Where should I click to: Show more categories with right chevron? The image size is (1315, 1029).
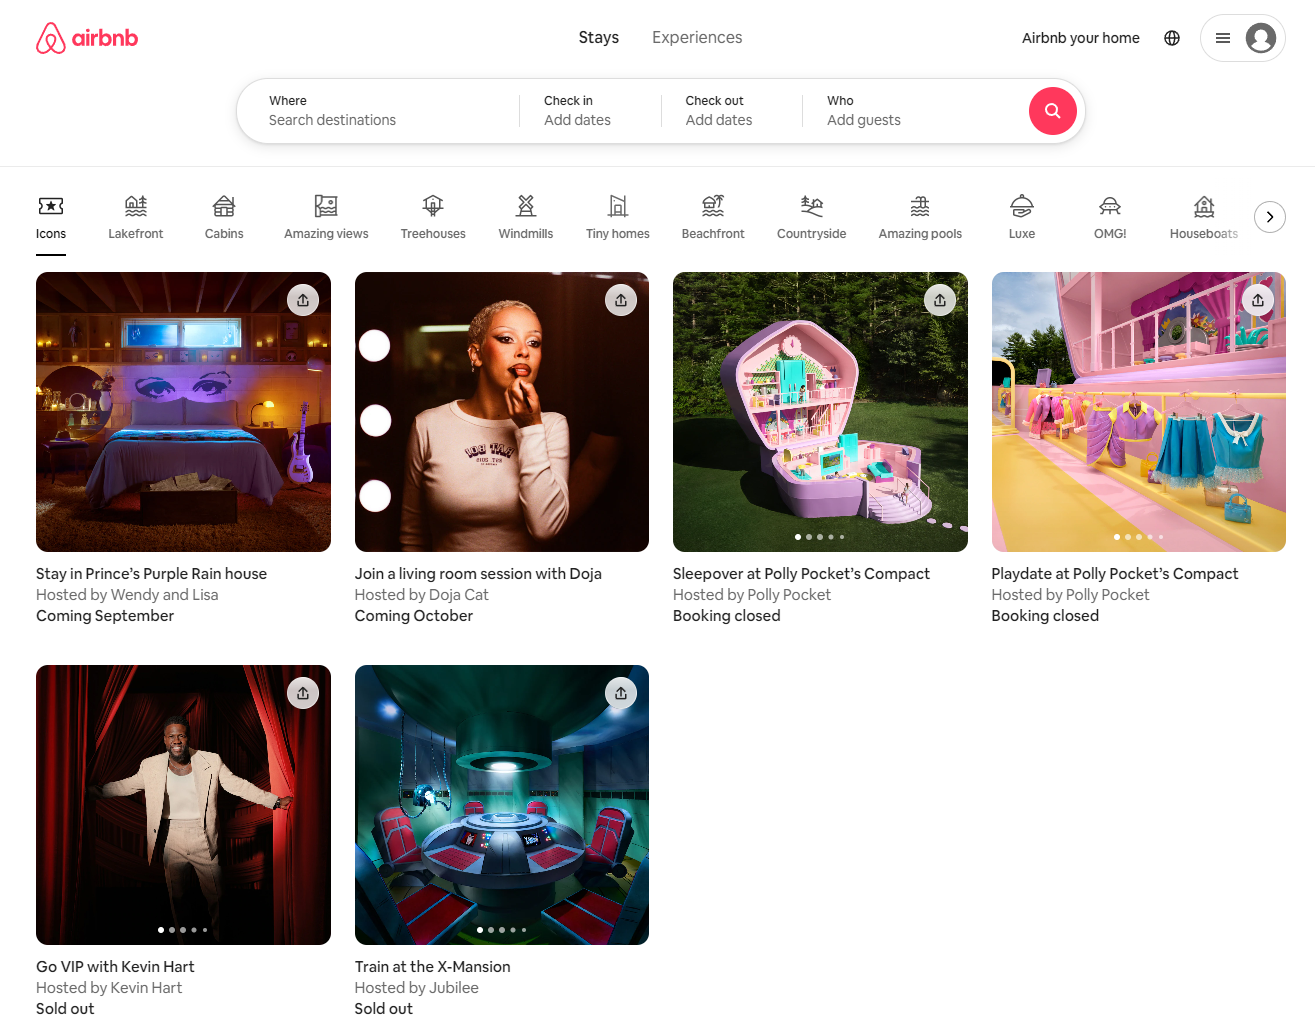click(x=1270, y=217)
